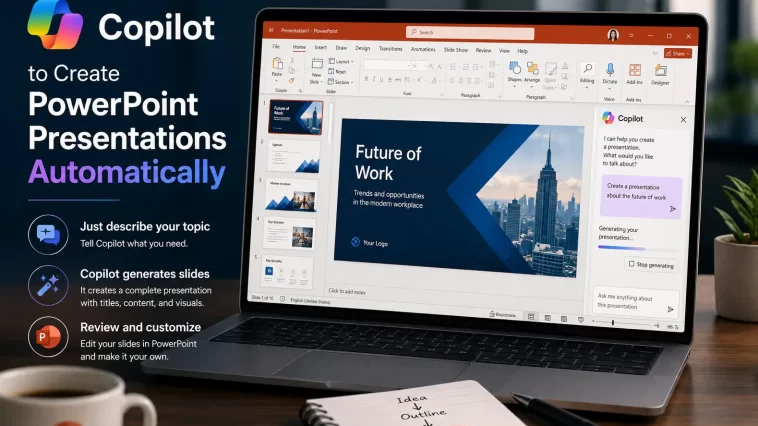Viewport: 758px width, 426px height.
Task: Open the File tab
Action: [276, 46]
